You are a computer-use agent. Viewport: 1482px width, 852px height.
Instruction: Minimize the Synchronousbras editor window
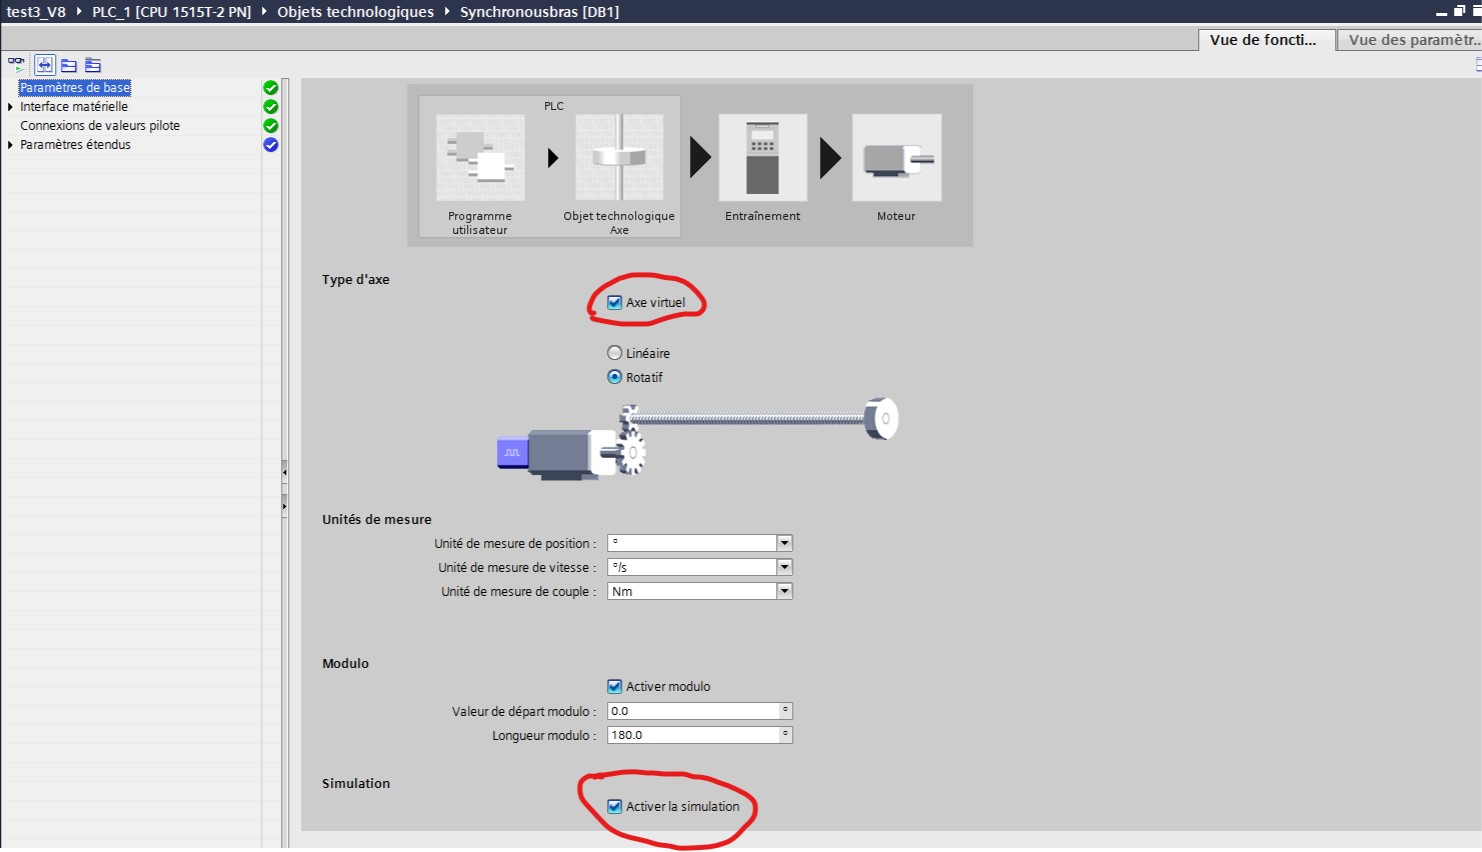[x=1442, y=12]
